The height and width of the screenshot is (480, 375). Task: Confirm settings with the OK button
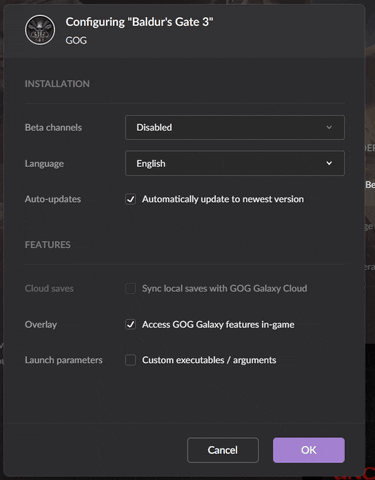click(309, 450)
